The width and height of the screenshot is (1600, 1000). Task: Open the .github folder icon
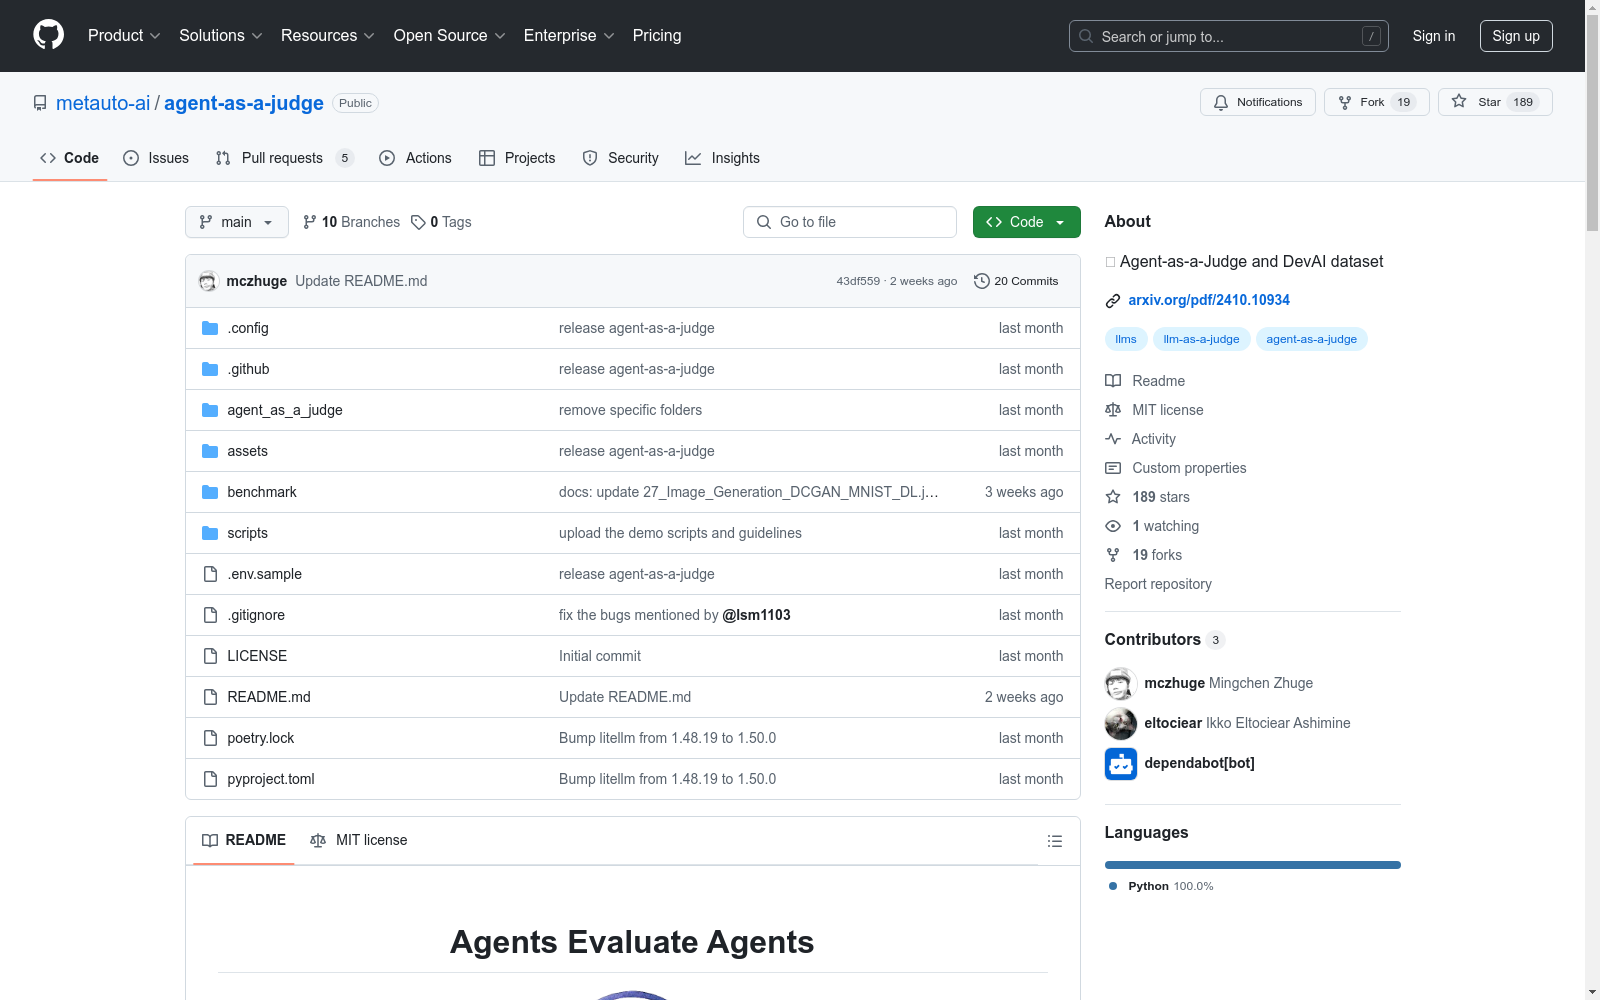[x=210, y=369]
